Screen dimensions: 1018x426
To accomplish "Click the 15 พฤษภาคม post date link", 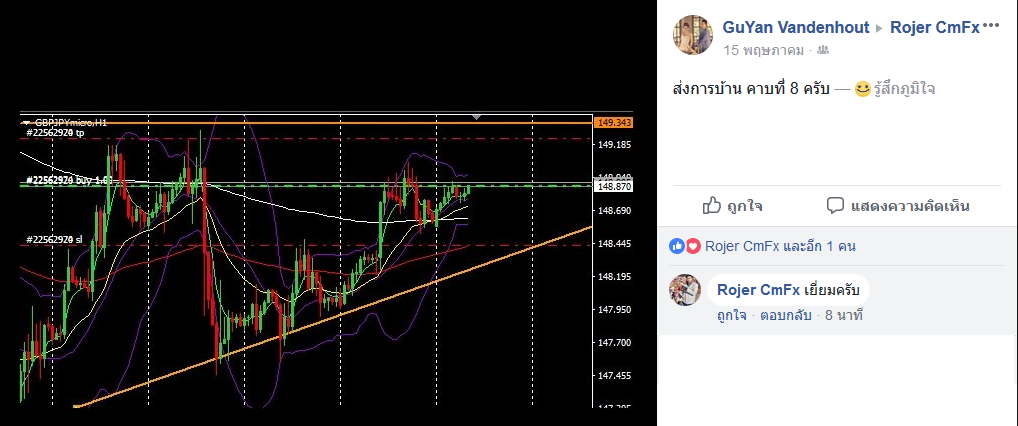I will tap(764, 50).
